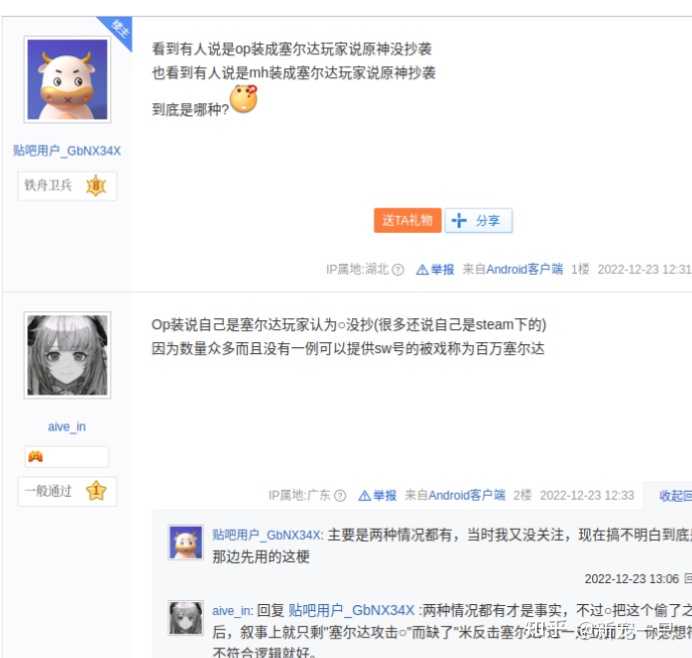The height and width of the screenshot is (658, 692).
Task: Report first floor post via 举报
Action: 435,269
